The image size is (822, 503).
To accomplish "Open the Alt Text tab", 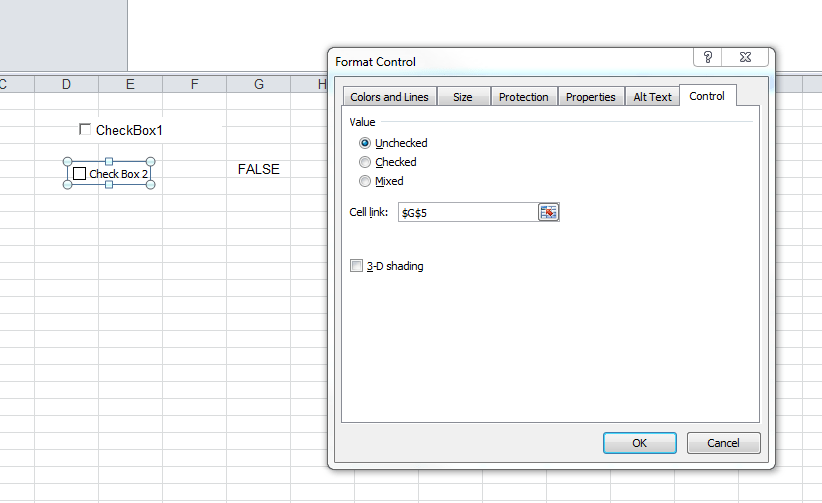I will (x=652, y=97).
